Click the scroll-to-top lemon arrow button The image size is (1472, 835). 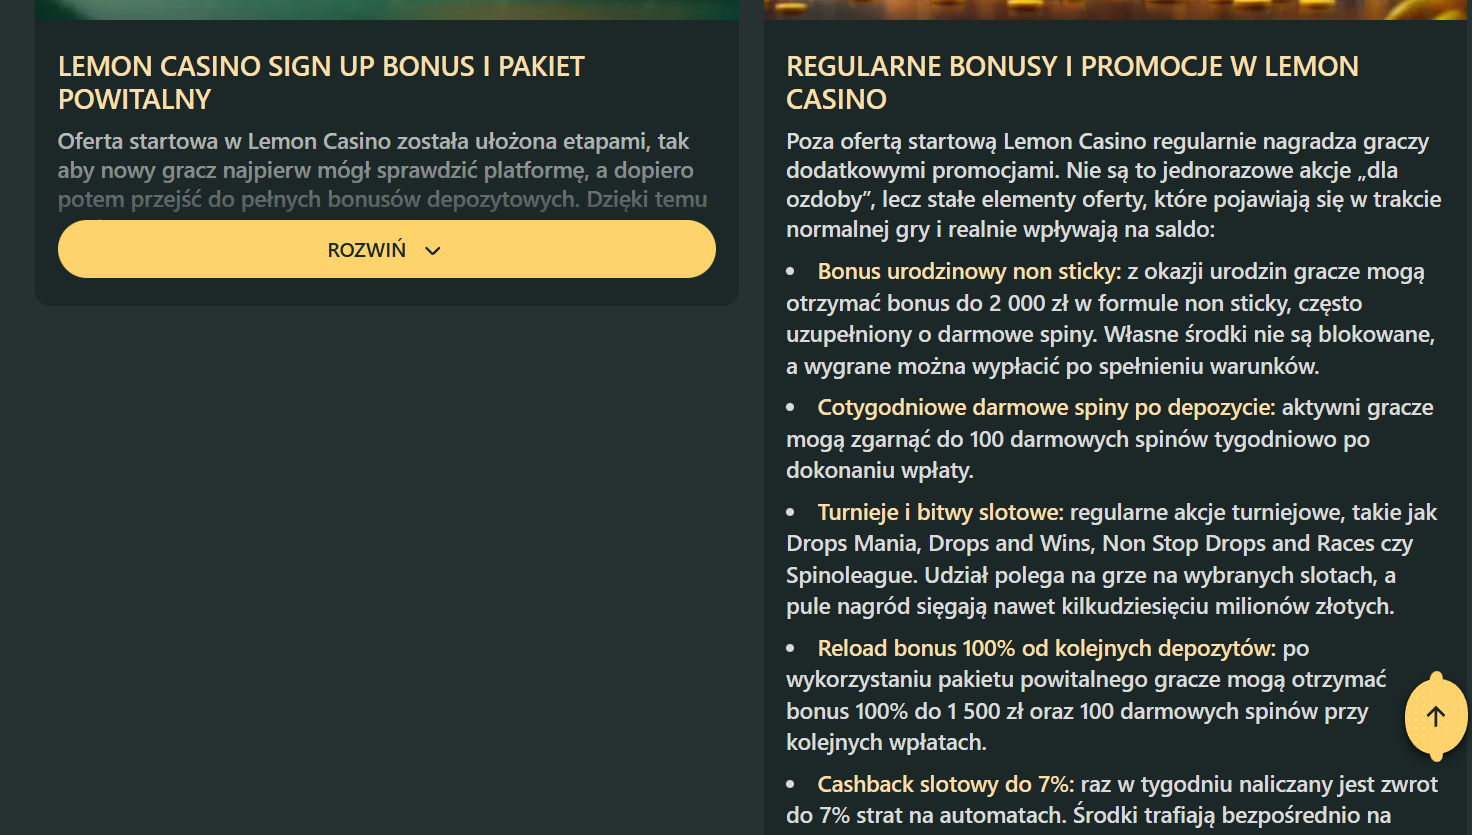click(1436, 716)
